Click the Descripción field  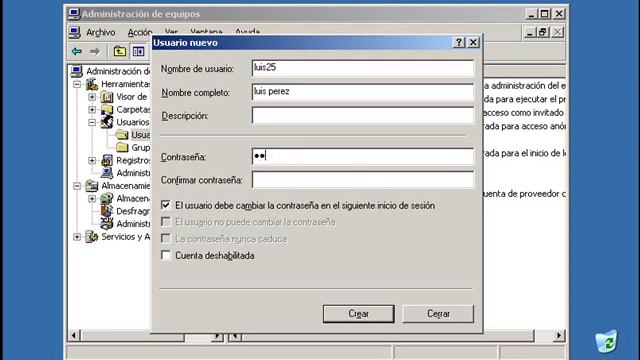[x=363, y=116]
